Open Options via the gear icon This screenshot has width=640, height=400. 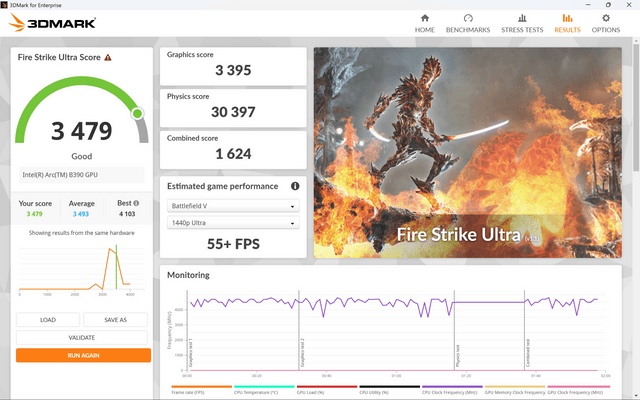click(x=606, y=18)
